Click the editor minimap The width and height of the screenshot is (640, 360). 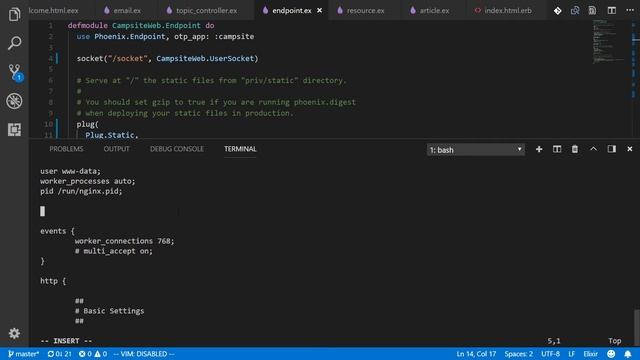[608, 41]
